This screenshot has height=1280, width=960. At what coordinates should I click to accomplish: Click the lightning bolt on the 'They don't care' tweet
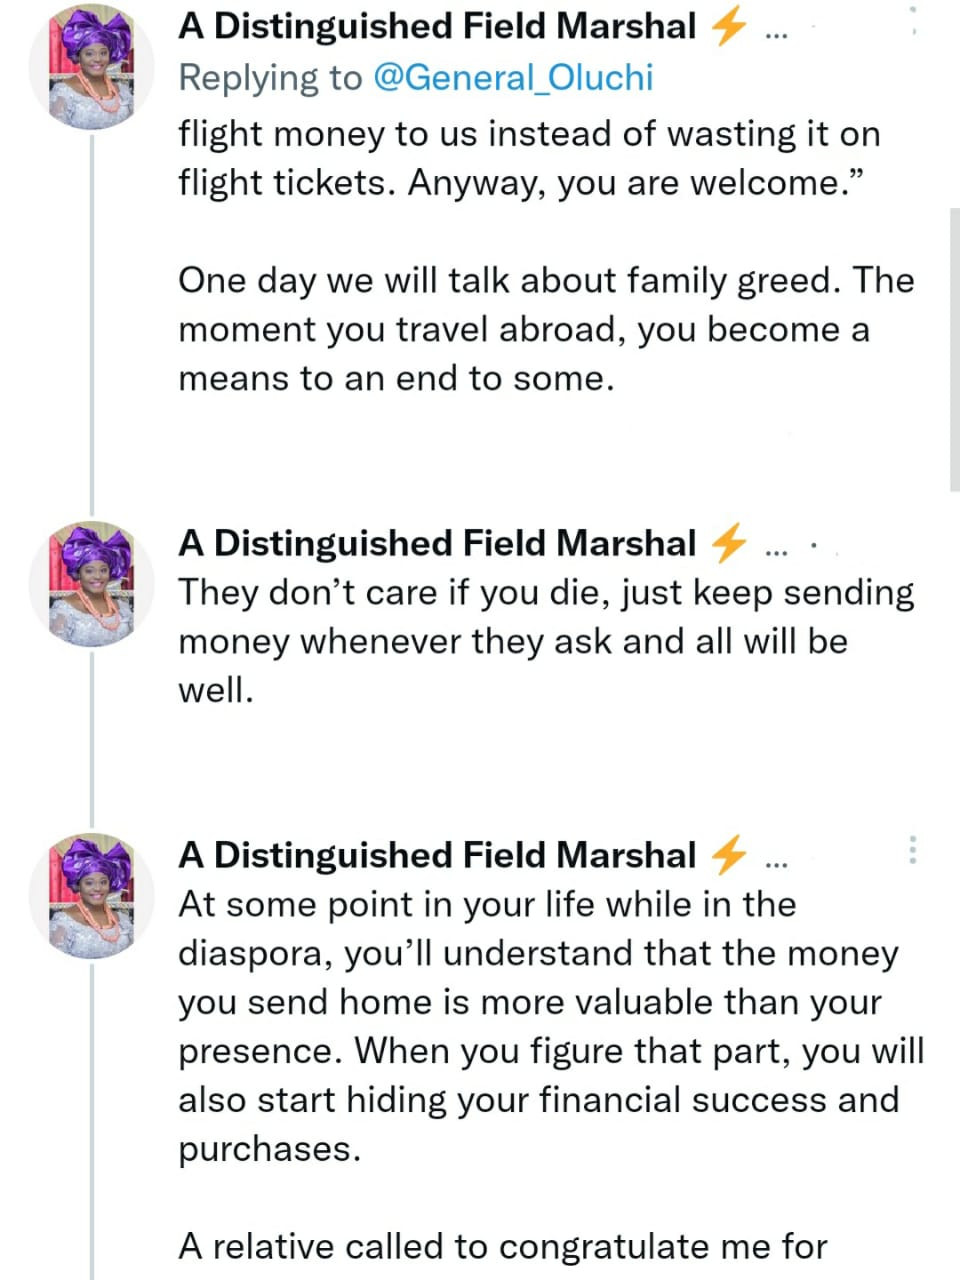(727, 543)
